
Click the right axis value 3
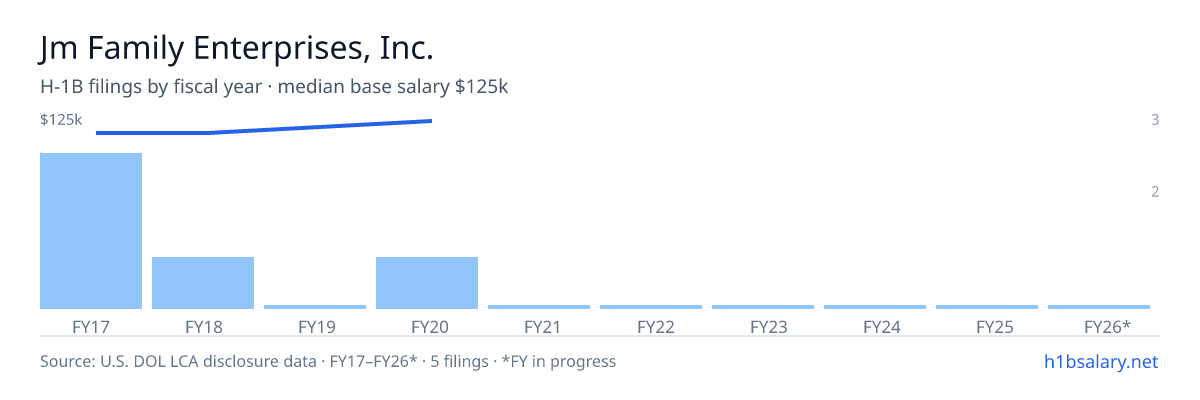click(x=1155, y=120)
